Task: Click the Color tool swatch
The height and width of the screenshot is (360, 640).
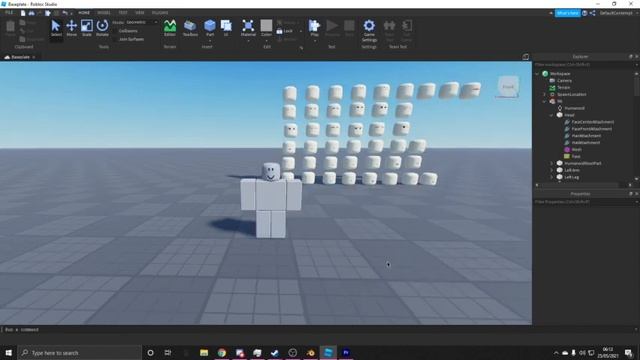Action: tap(266, 27)
